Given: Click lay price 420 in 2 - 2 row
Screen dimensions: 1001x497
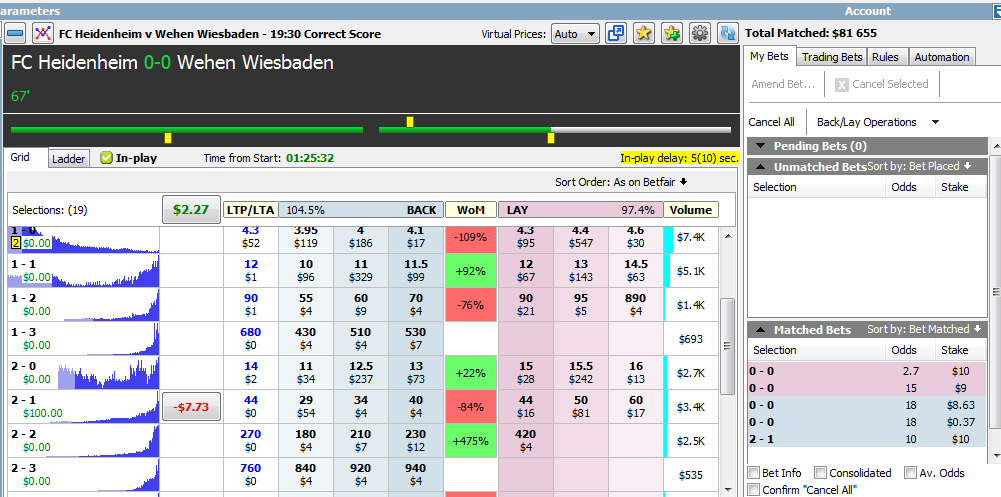Looking at the screenshot, I should tap(525, 440).
